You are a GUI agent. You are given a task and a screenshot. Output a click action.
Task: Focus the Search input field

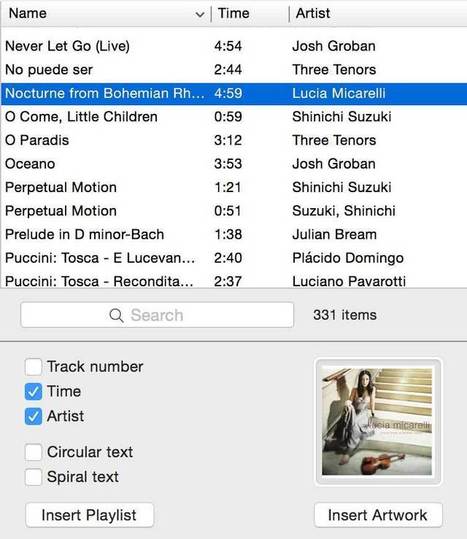pyautogui.click(x=157, y=315)
